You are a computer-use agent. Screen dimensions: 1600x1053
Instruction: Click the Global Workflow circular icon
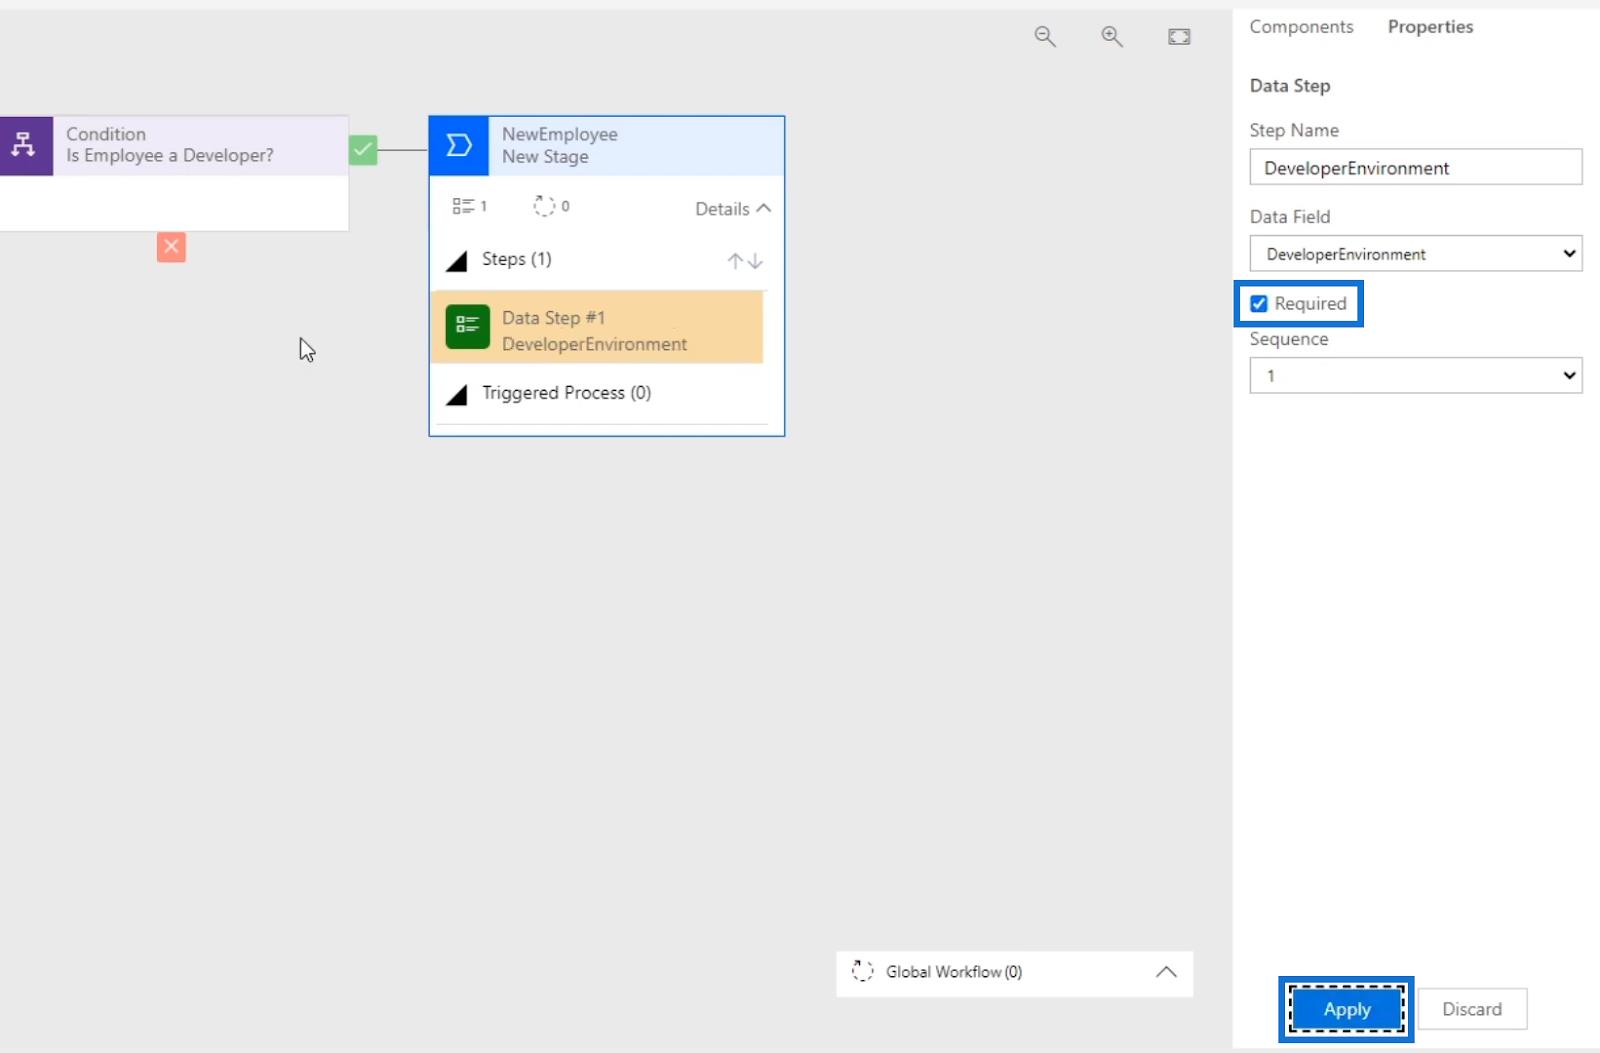[862, 971]
